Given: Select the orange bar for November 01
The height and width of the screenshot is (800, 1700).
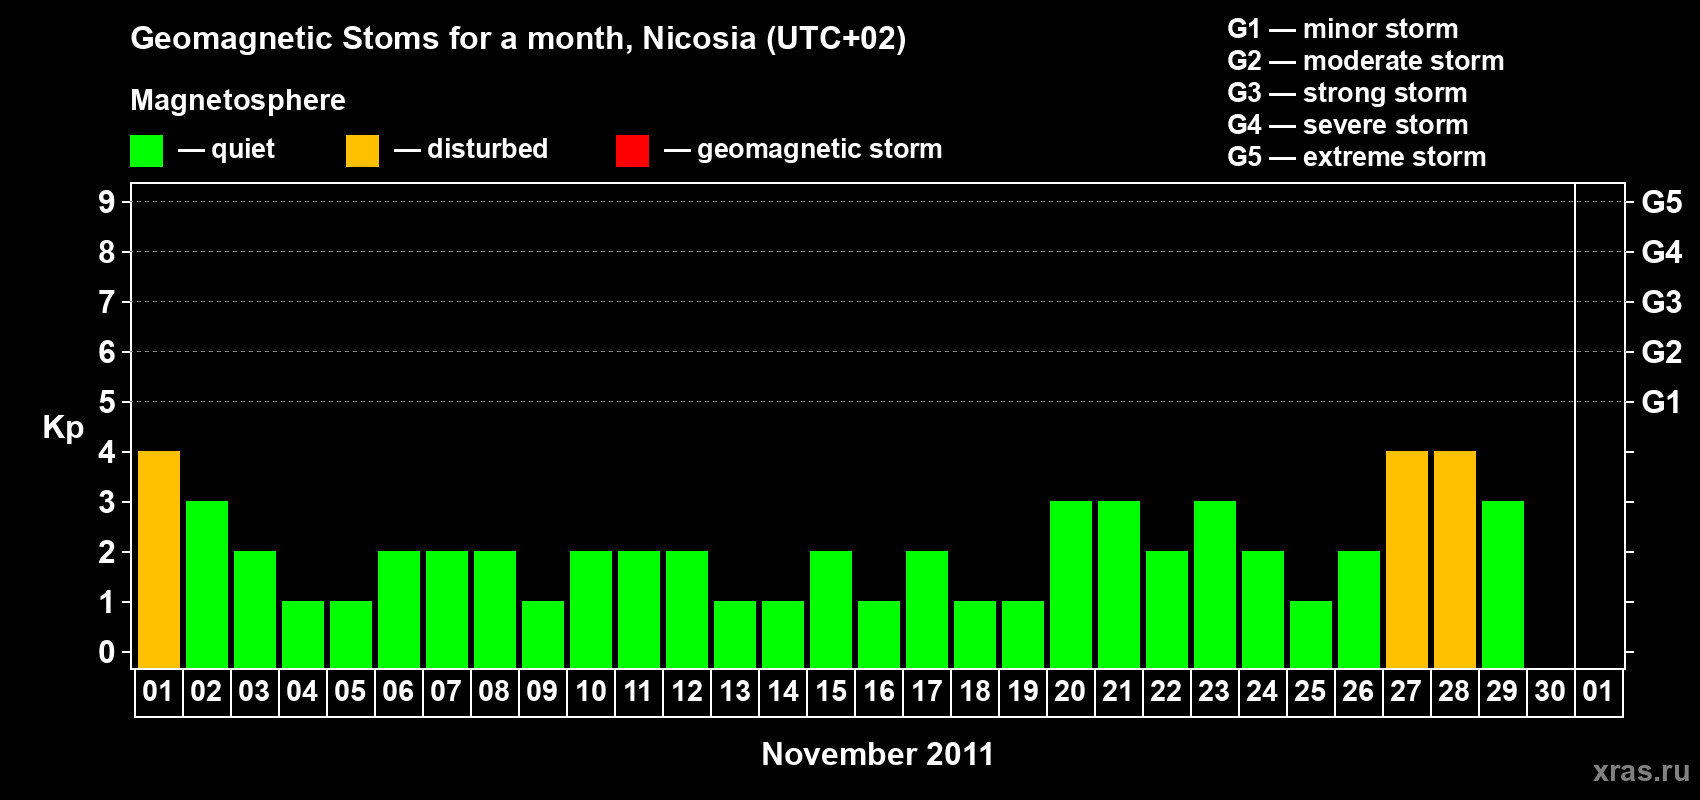Looking at the screenshot, I should click(x=159, y=560).
